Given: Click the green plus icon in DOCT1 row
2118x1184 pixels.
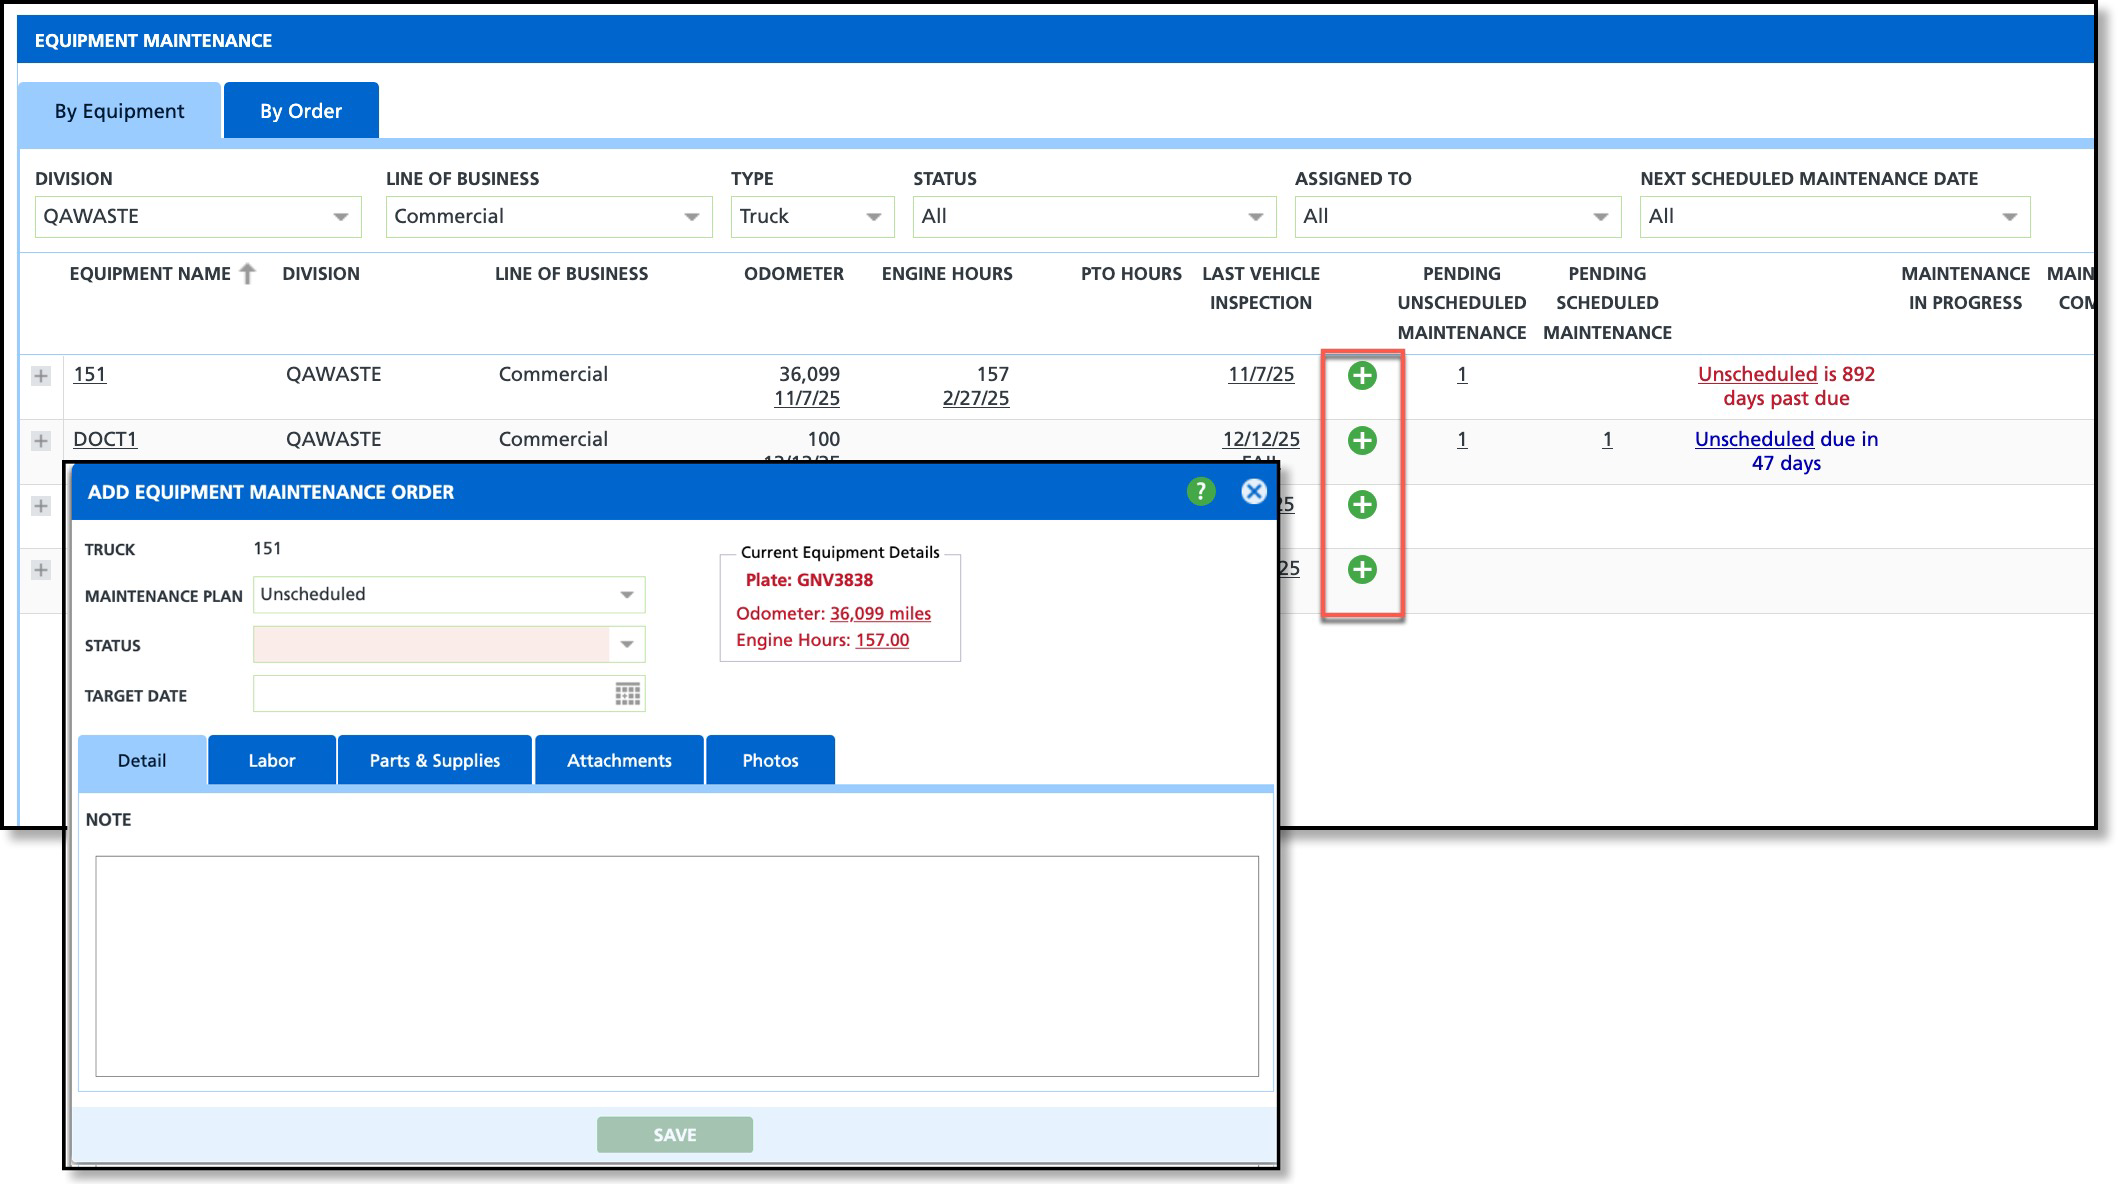Looking at the screenshot, I should pos(1361,440).
